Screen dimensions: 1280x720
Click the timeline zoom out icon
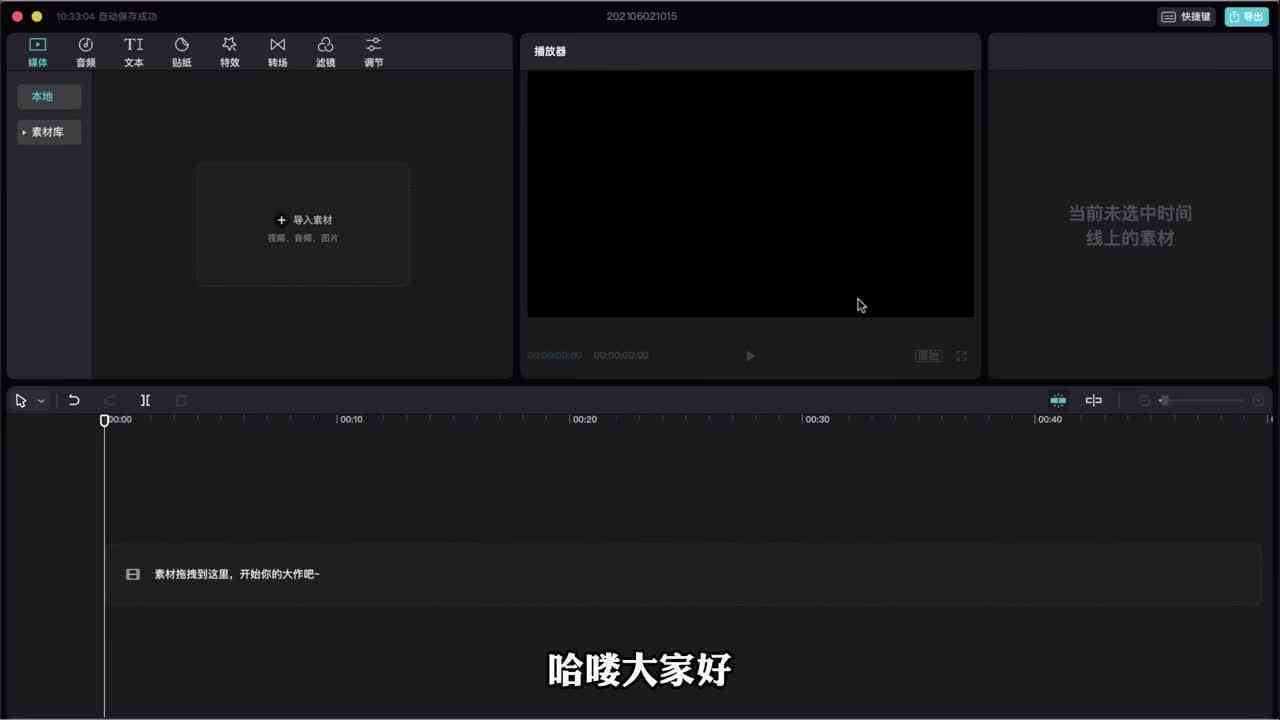pos(1145,400)
